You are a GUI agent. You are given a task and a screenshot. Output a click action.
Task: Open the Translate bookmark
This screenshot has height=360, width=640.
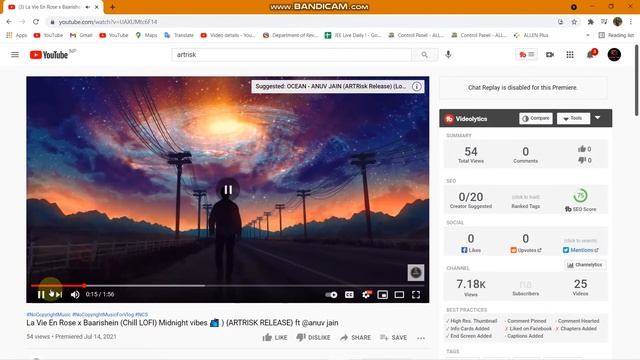click(x=179, y=36)
